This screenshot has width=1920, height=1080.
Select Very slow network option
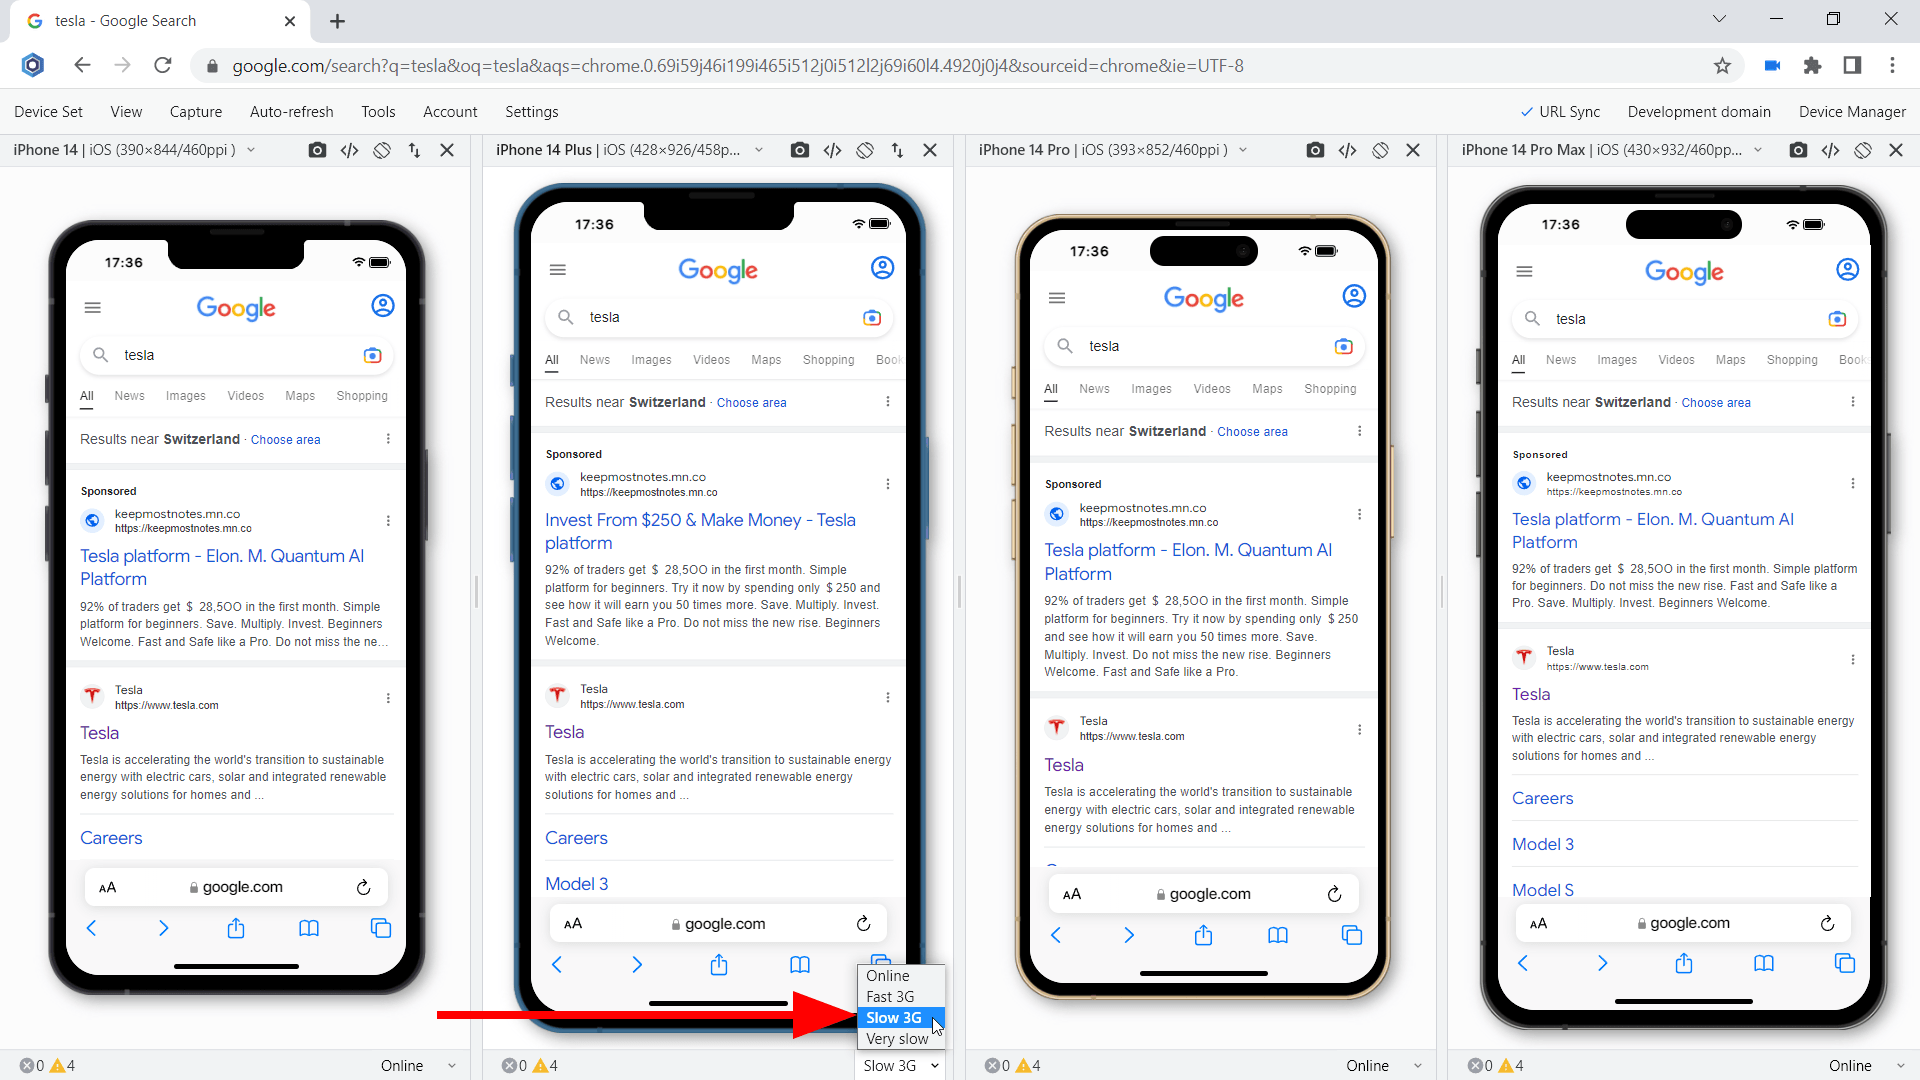897,1039
